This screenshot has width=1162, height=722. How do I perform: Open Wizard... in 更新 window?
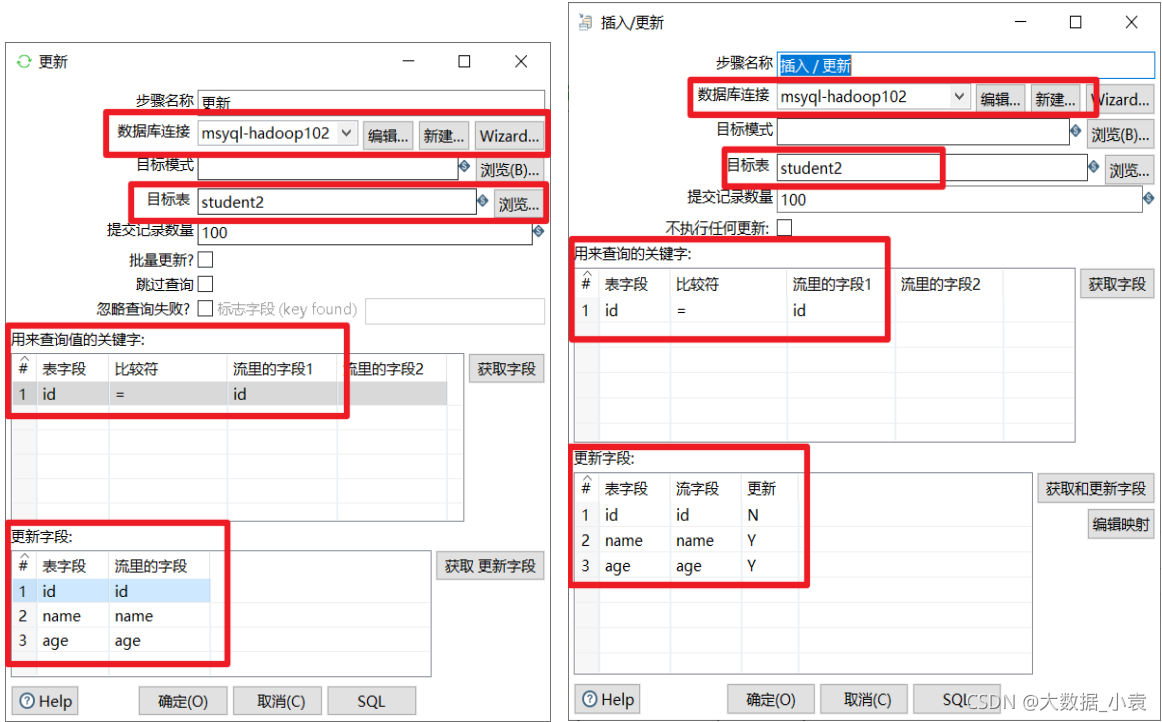click(509, 136)
